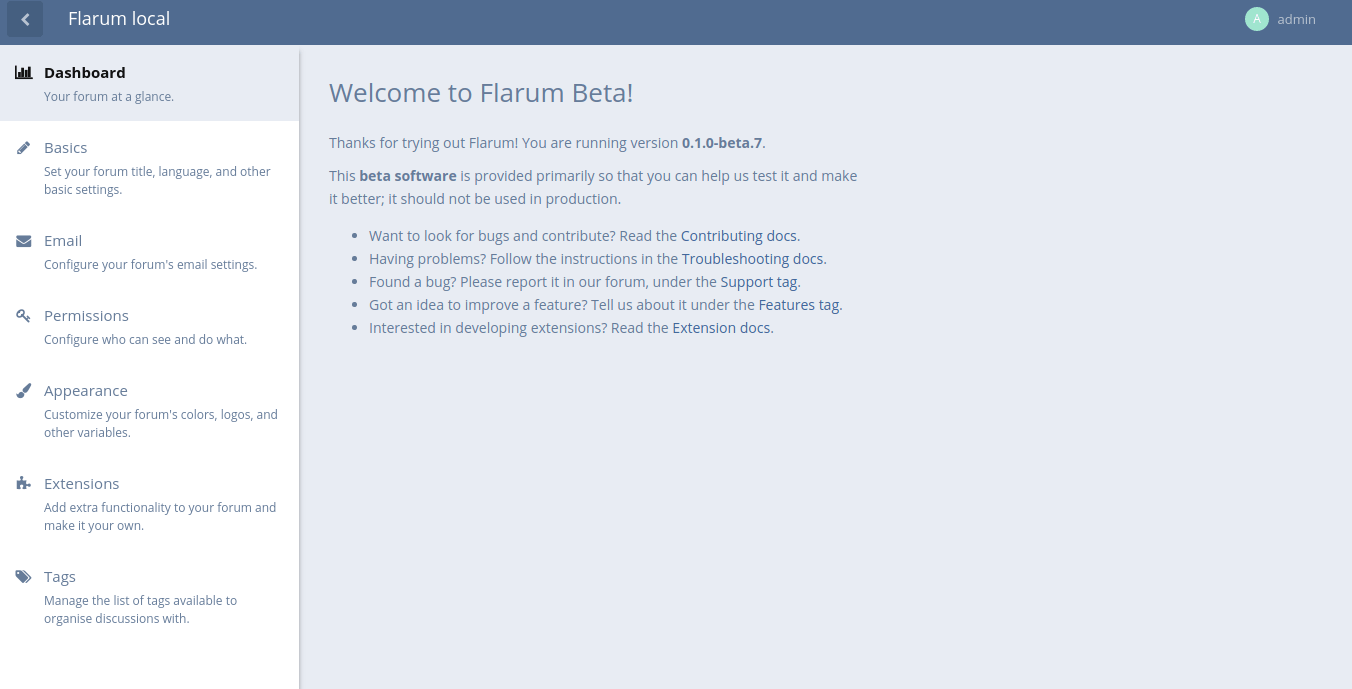Click 'Customize your forum's colors, logos' description
The image size is (1352, 689).
(161, 424)
